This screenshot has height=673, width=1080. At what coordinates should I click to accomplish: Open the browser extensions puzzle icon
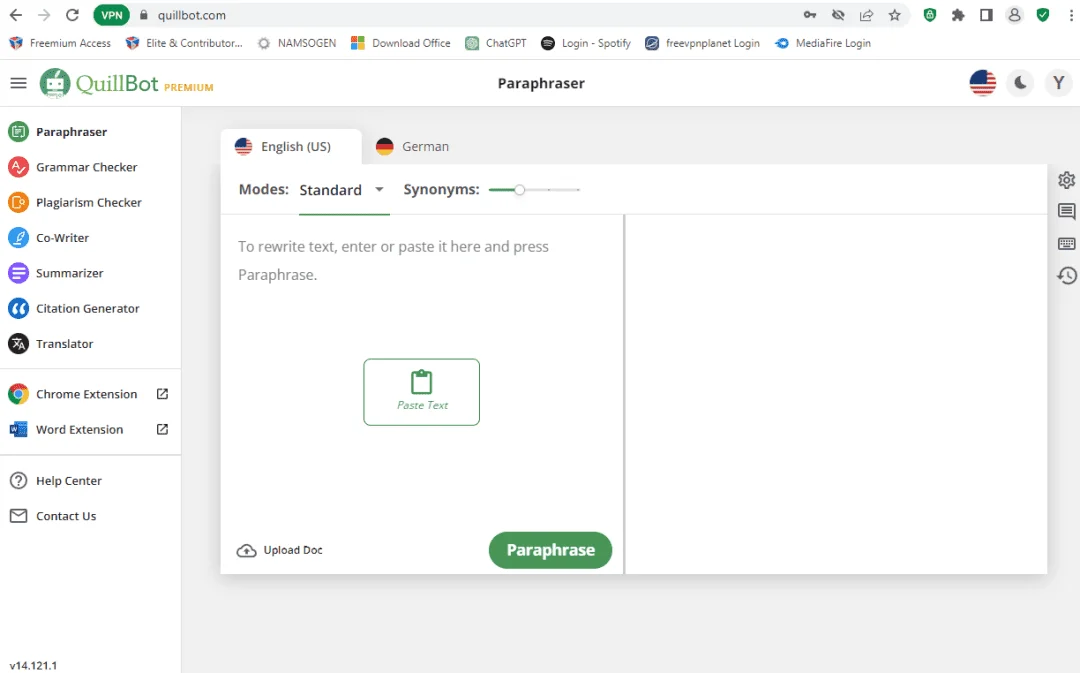pyautogui.click(x=958, y=15)
